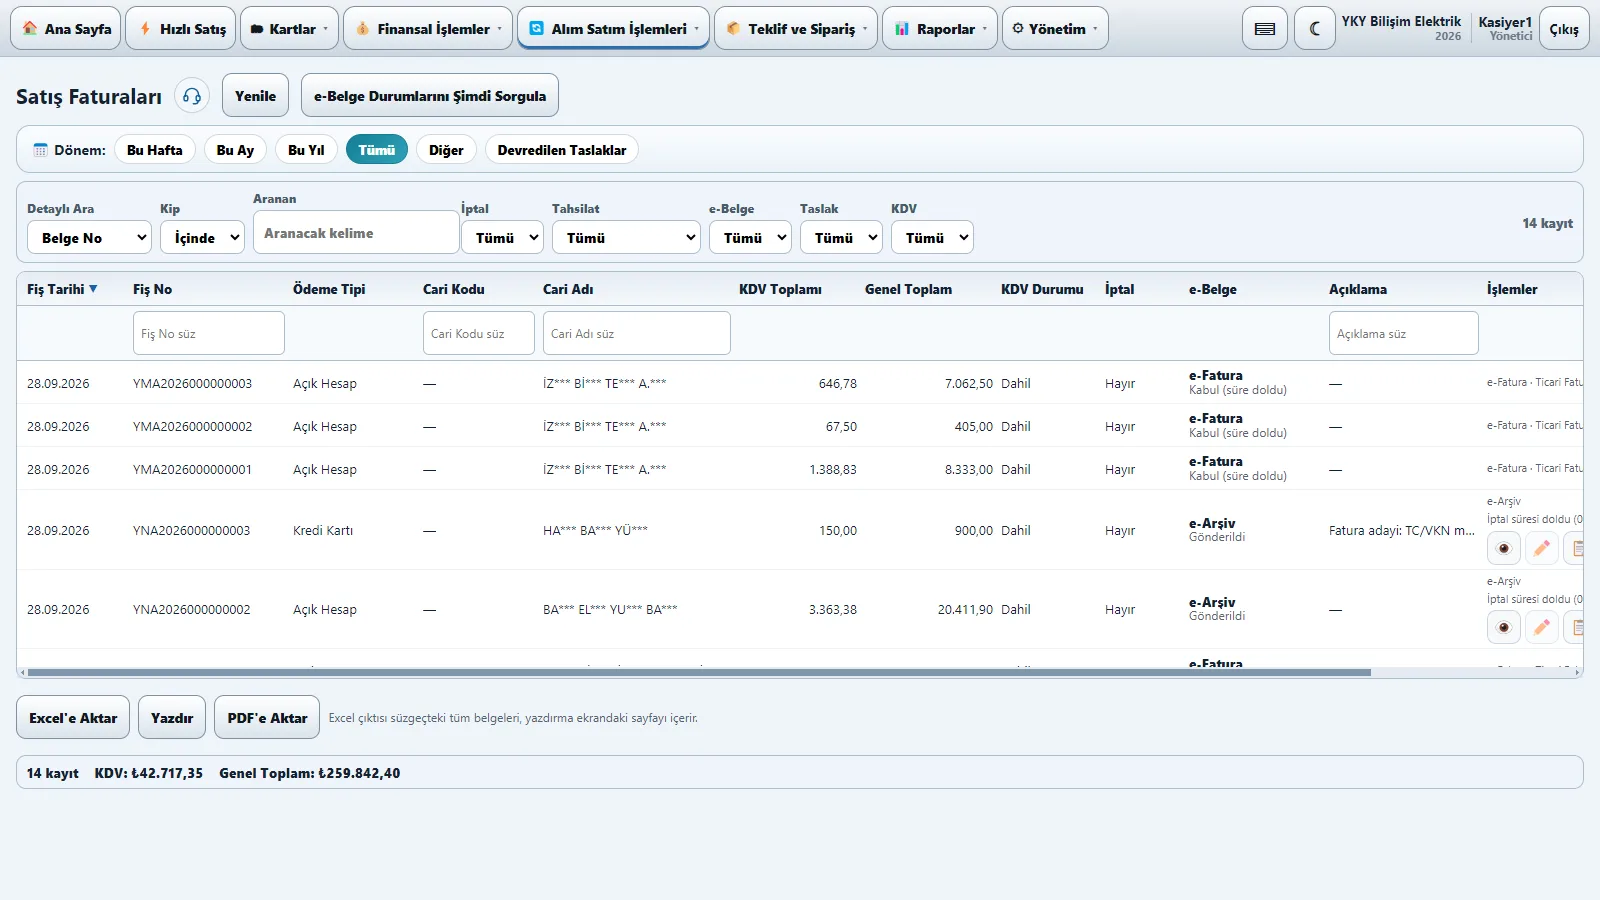Open the on-screen keyboard icon in the header
The image size is (1600, 900).
(x=1264, y=29)
